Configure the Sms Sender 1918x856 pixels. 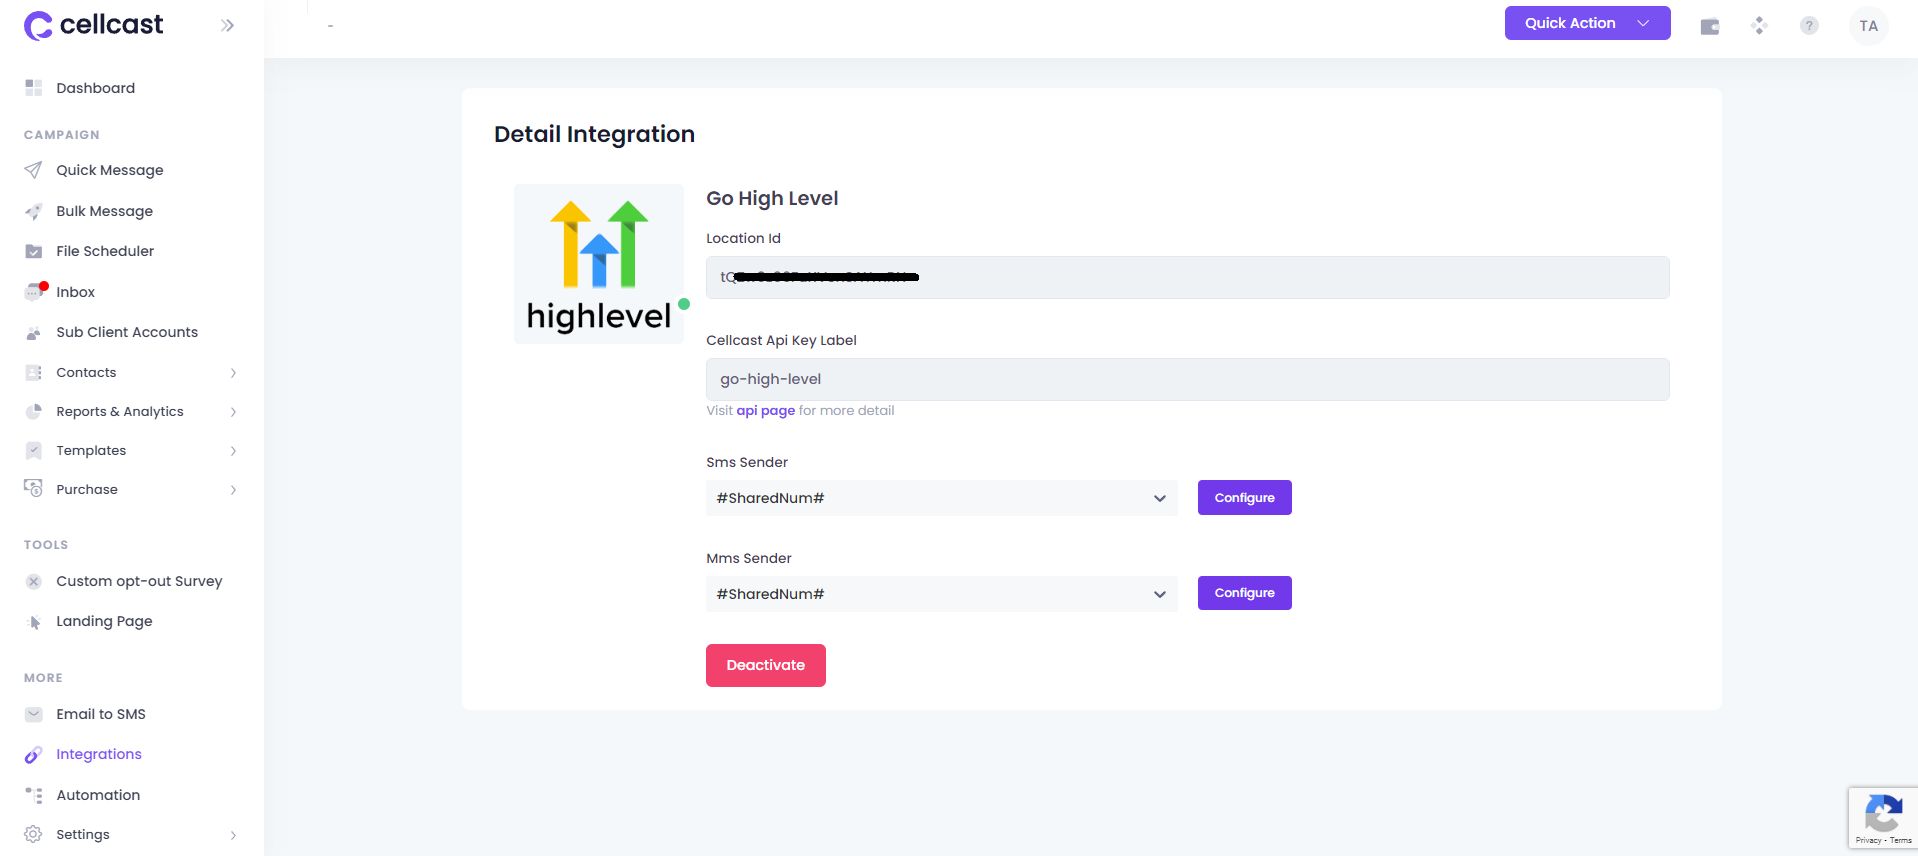(1245, 498)
